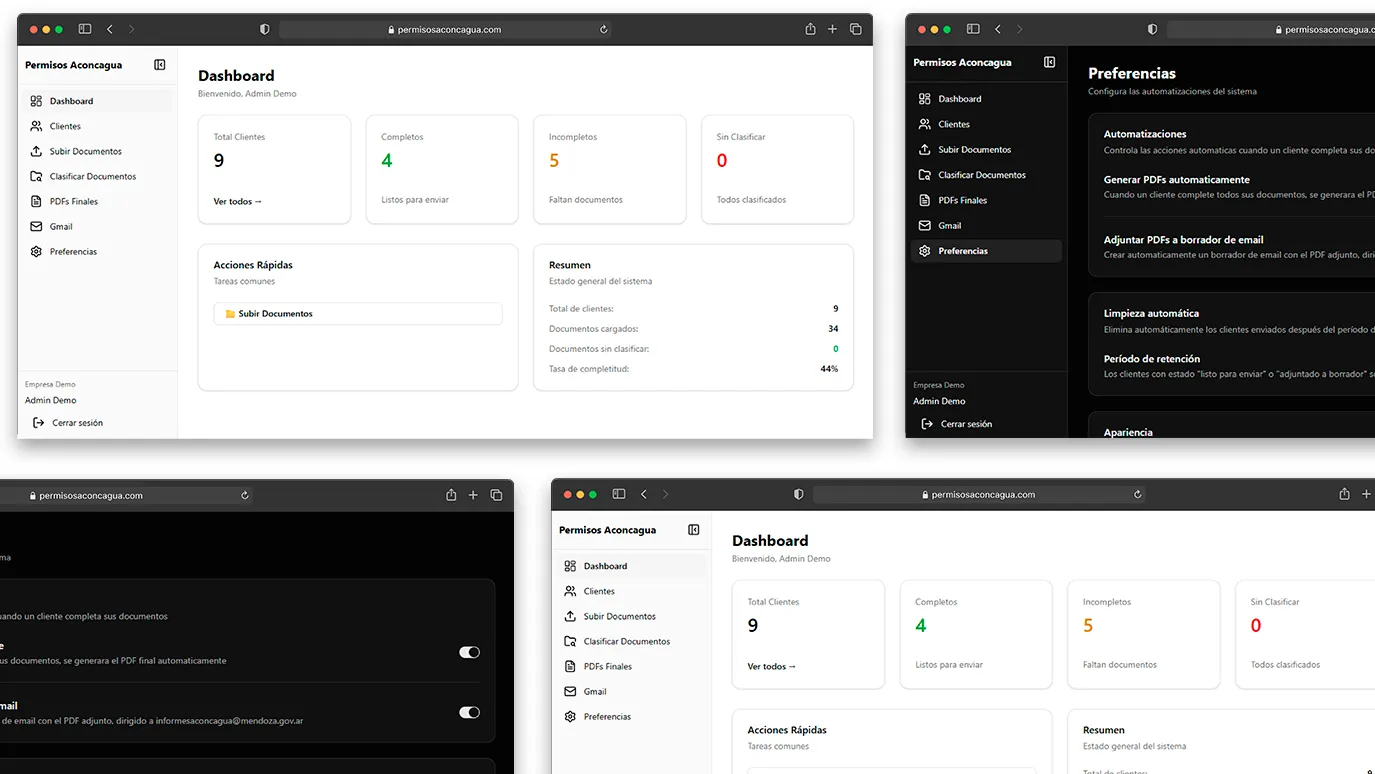Screen dimensions: 1375x774
Task: Go back using the chevron in the dark Preferencias window
Action: 997,30
